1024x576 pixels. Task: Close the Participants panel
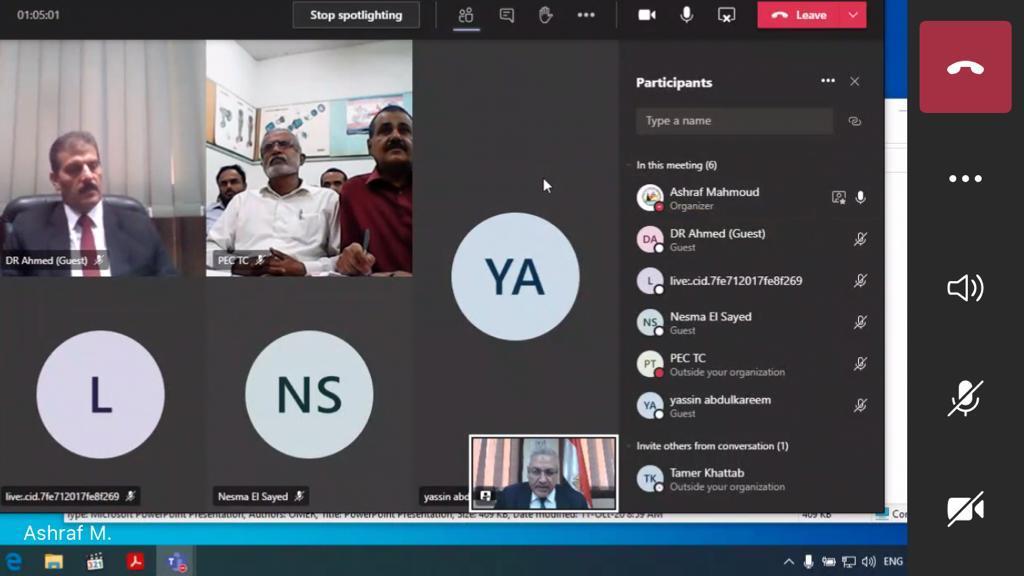855,82
